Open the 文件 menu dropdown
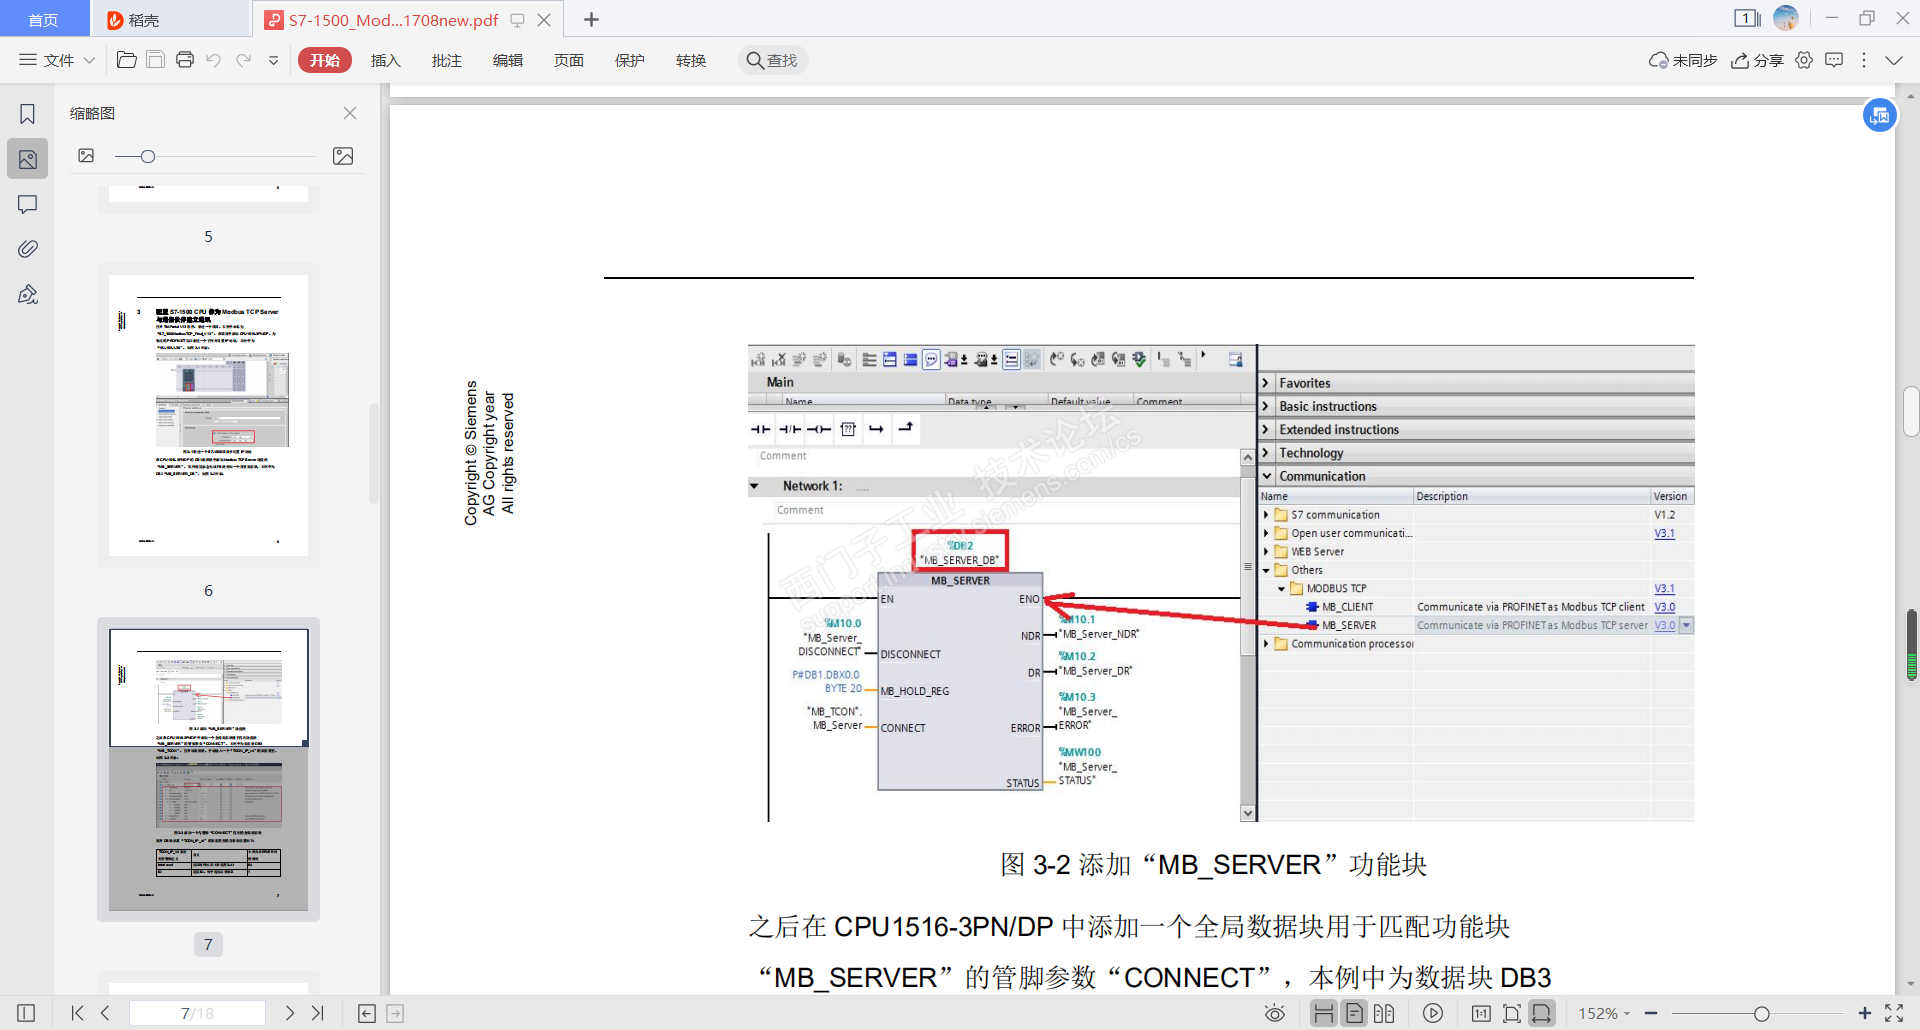This screenshot has width=1920, height=1030. [x=57, y=60]
